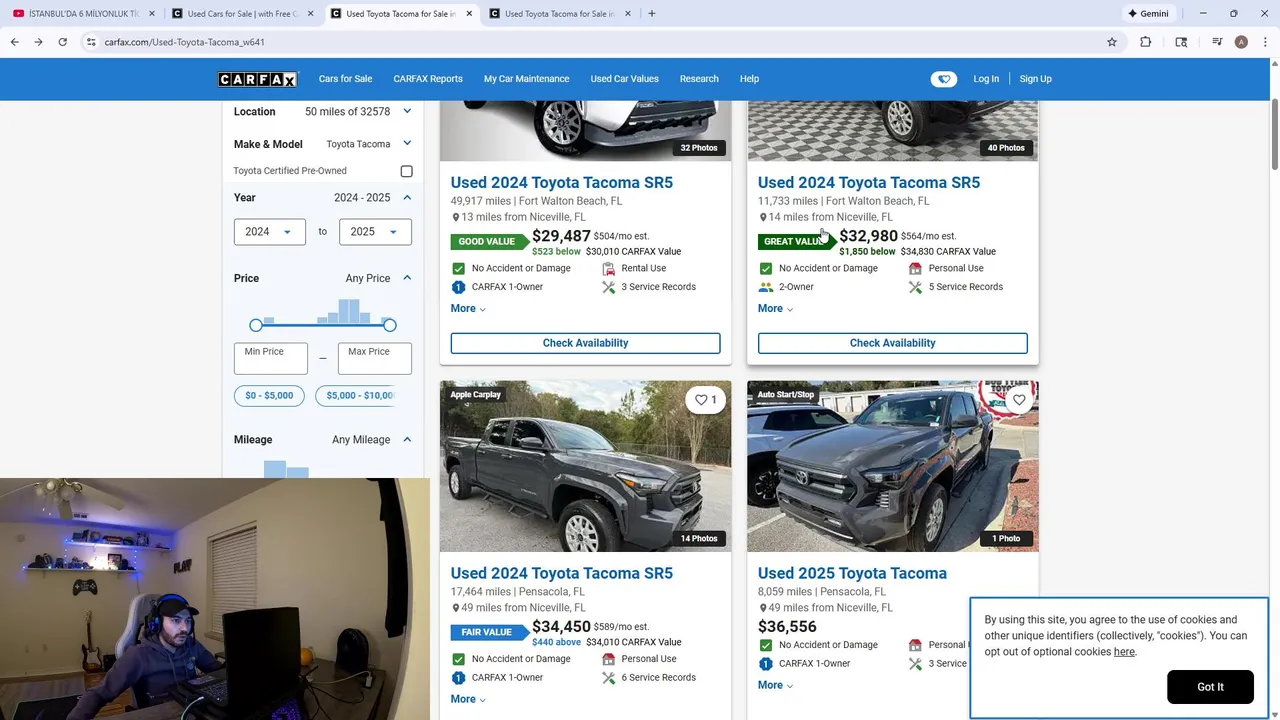Viewport: 1280px width, 720px height.
Task: Open CARFAX Reports menu
Action: 428,79
